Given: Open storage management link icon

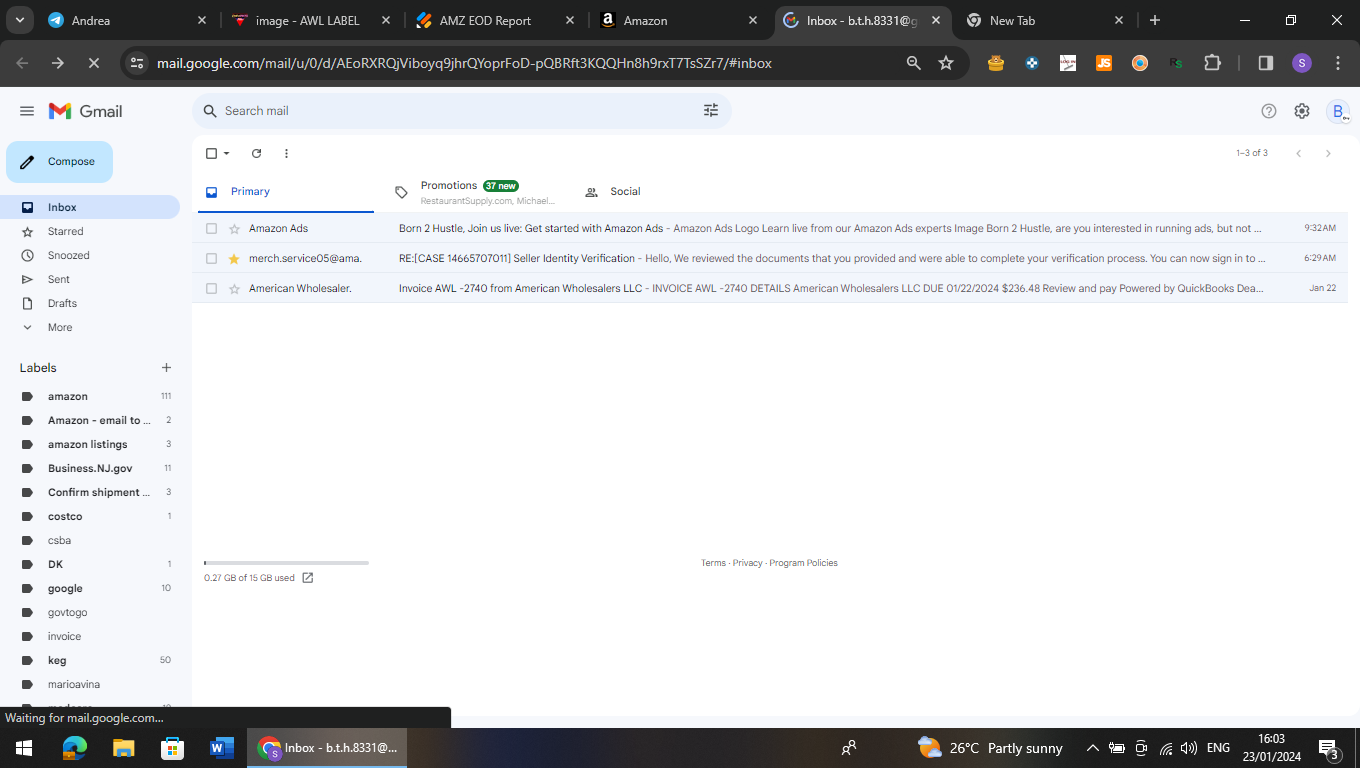Looking at the screenshot, I should (308, 578).
